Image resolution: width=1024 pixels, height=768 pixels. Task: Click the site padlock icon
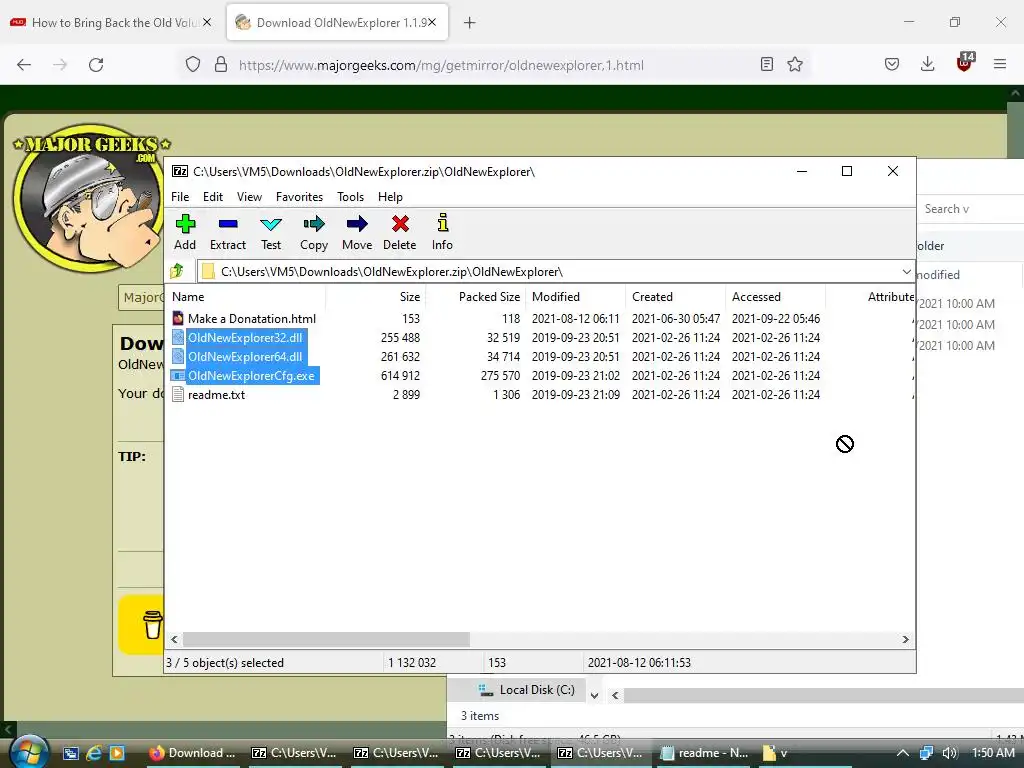click(x=221, y=65)
